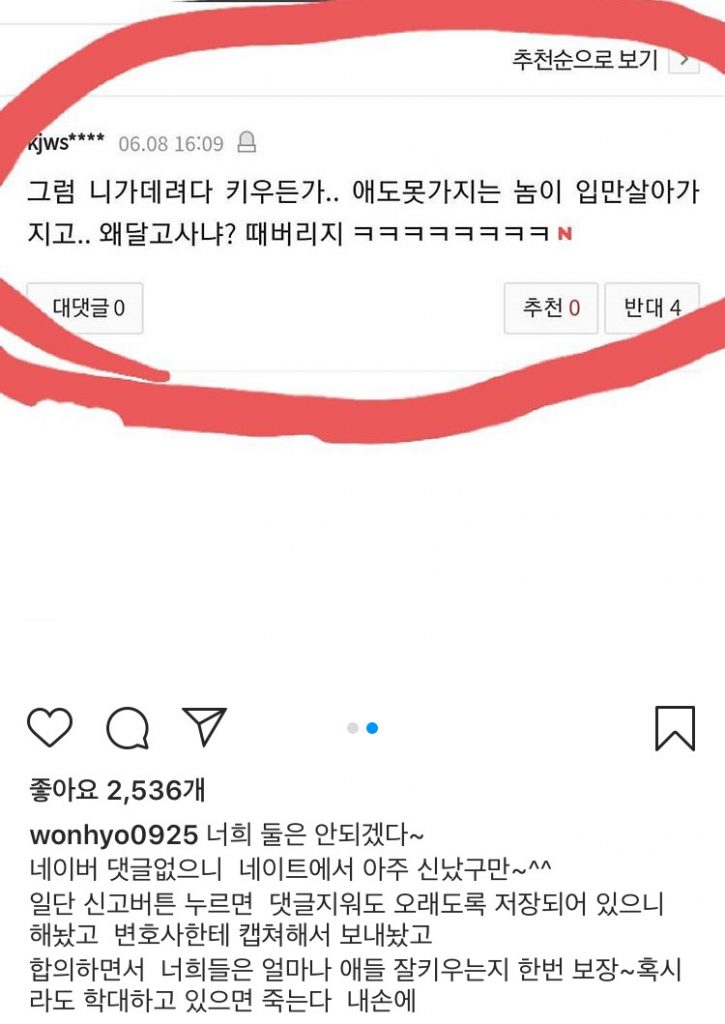Open the 추천순으로 보기 sorting option
The height and width of the screenshot is (1024, 725).
point(585,59)
